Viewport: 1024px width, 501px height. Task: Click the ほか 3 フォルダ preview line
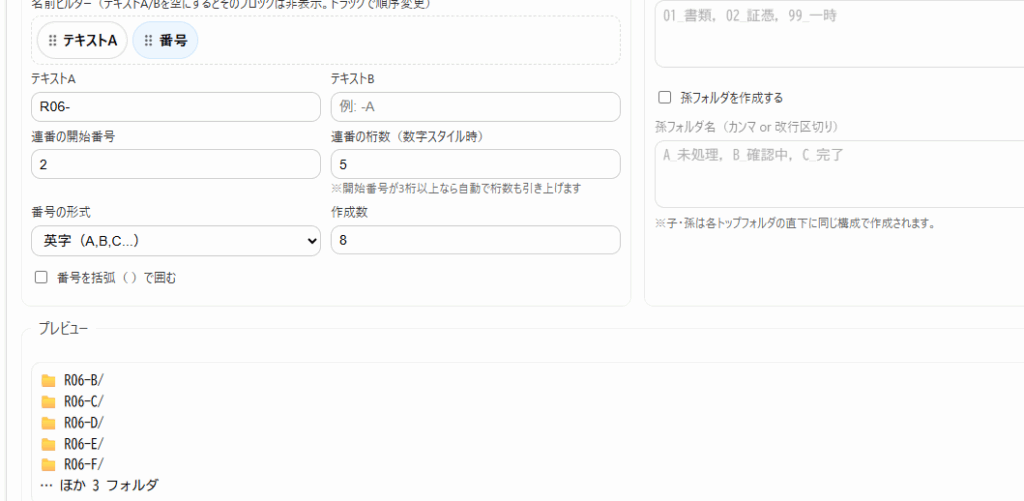(x=99, y=486)
